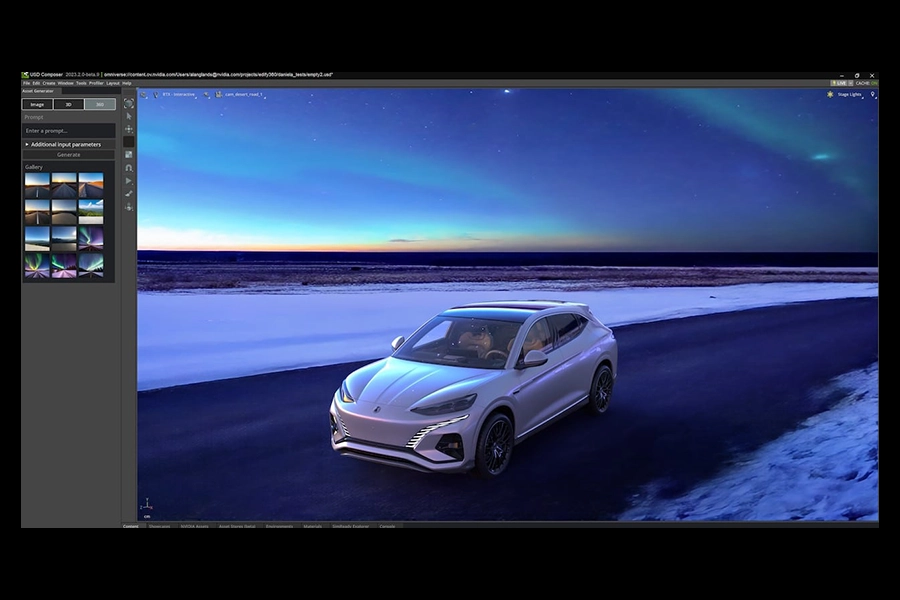The image size is (900, 600).
Task: Open the Layout menu
Action: tap(112, 83)
